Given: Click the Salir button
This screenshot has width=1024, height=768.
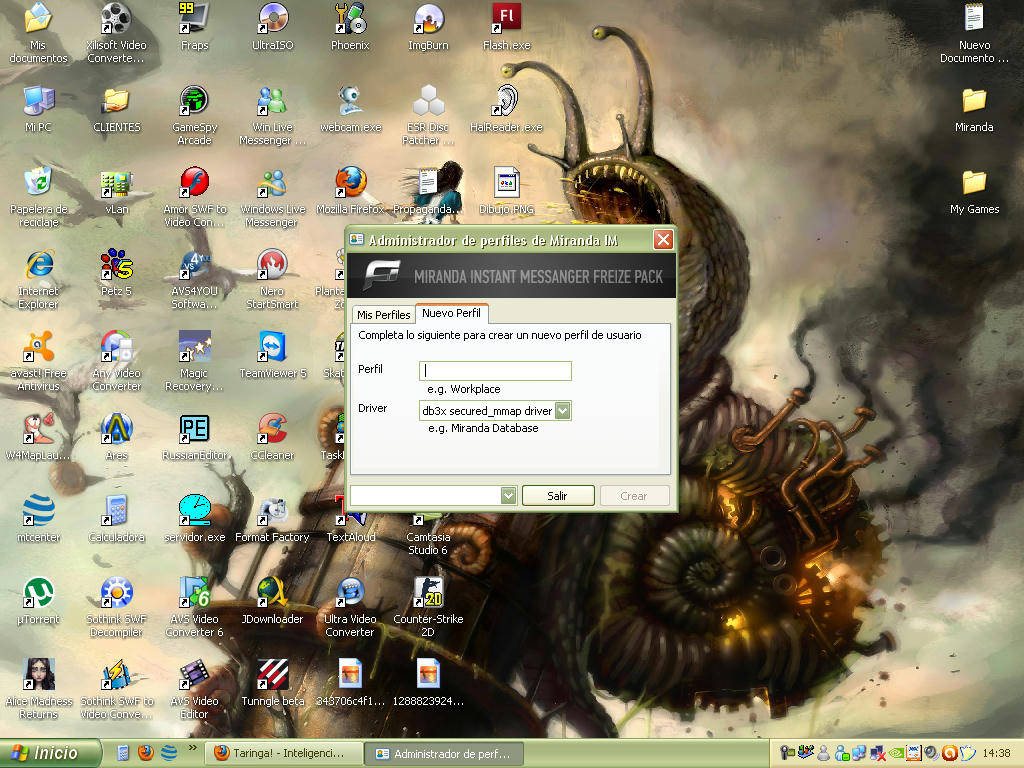Looking at the screenshot, I should tap(558, 496).
